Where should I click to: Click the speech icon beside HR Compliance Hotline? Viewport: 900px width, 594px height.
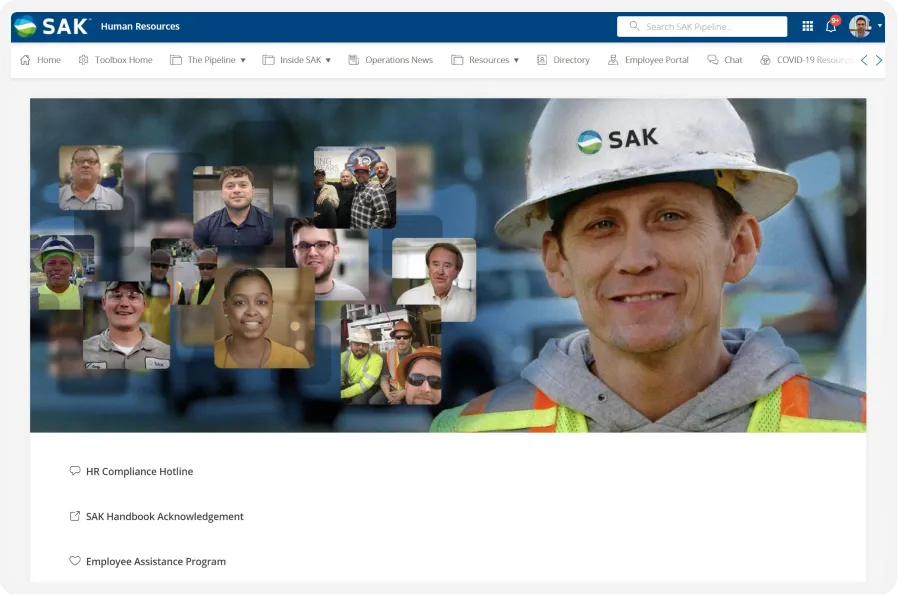pyautogui.click(x=74, y=470)
